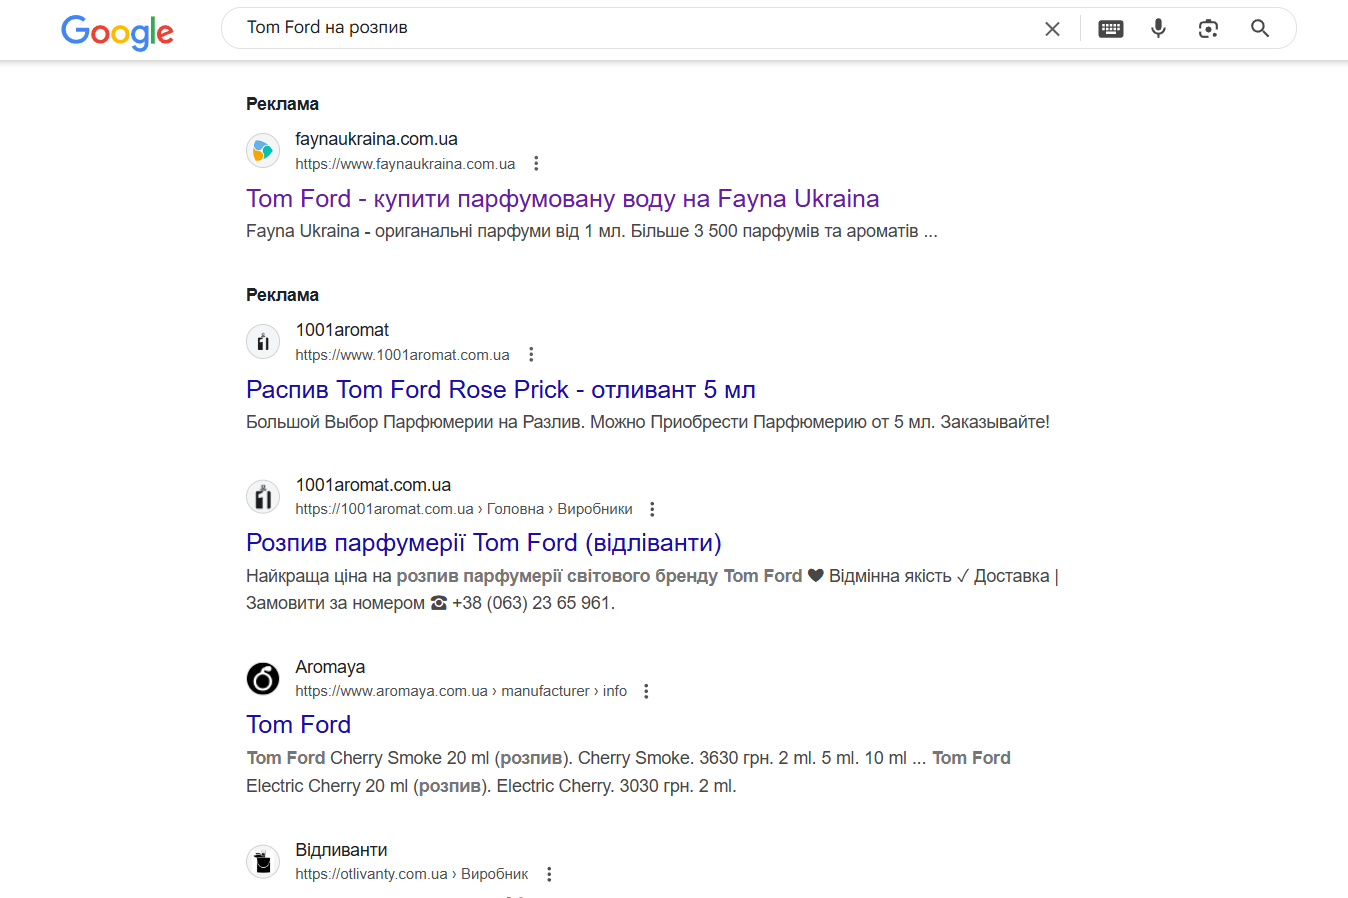
Task: Open 'Распив Tom Ford Rose Prick' link
Action: (500, 390)
